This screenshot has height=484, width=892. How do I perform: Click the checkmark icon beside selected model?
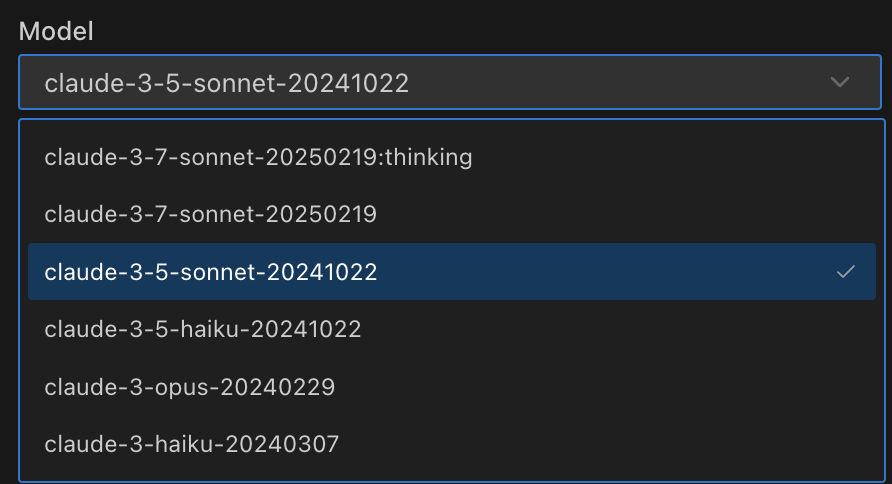[x=846, y=271]
